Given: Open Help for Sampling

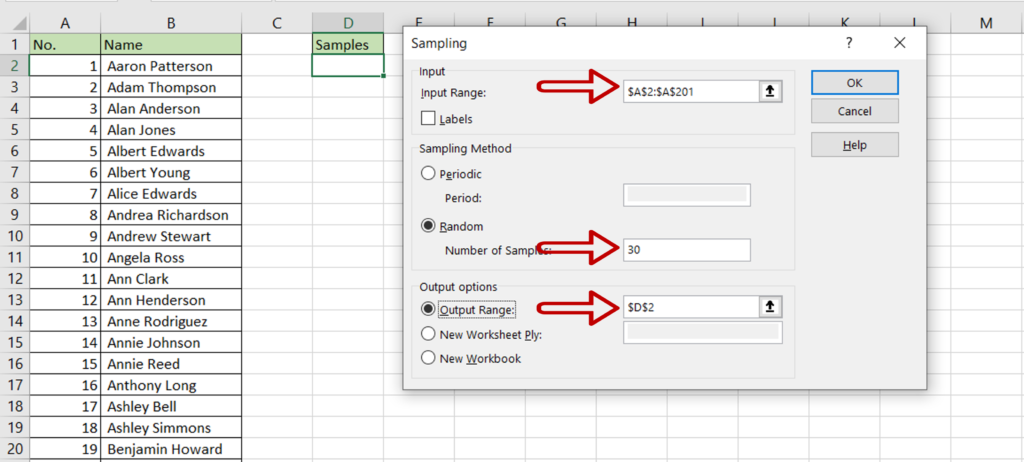Looking at the screenshot, I should click(855, 144).
